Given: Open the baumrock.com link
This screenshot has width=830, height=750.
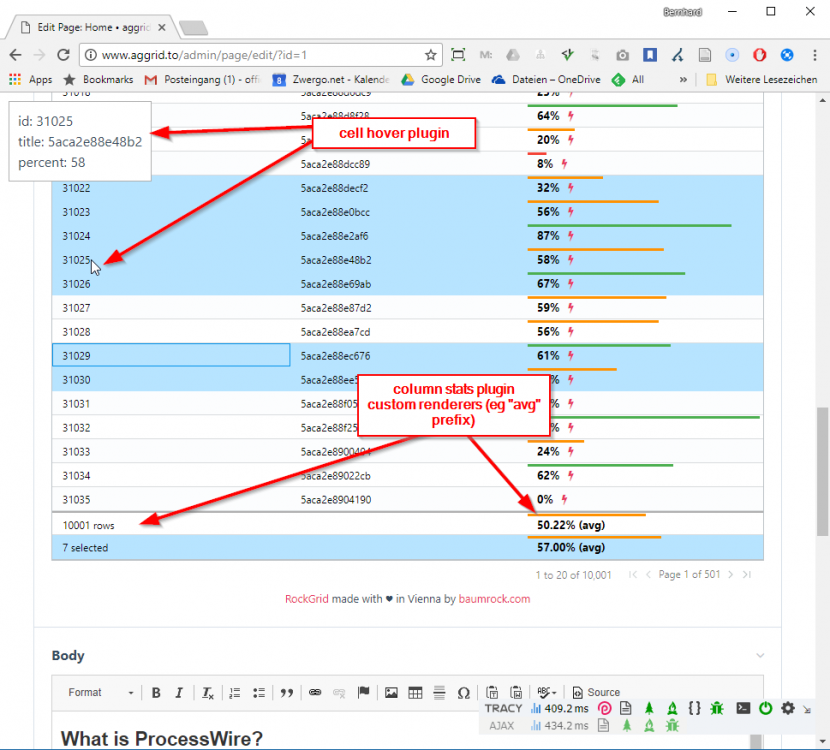Looking at the screenshot, I should [495, 599].
